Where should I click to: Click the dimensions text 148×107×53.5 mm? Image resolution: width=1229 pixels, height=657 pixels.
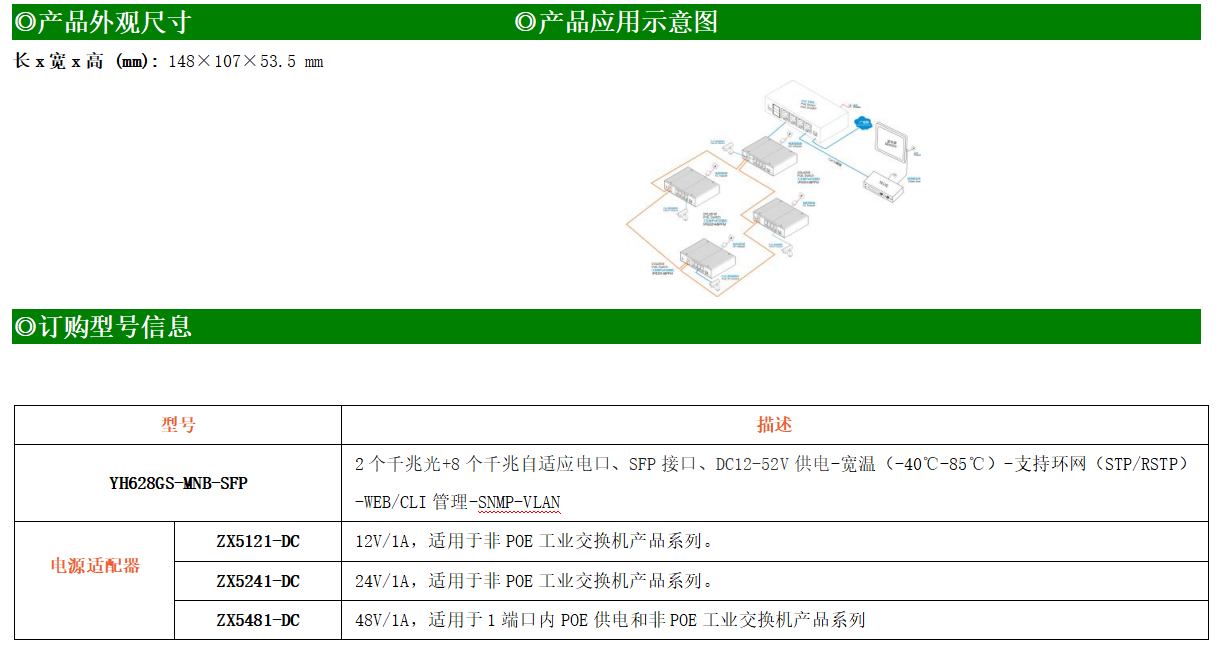tap(245, 62)
